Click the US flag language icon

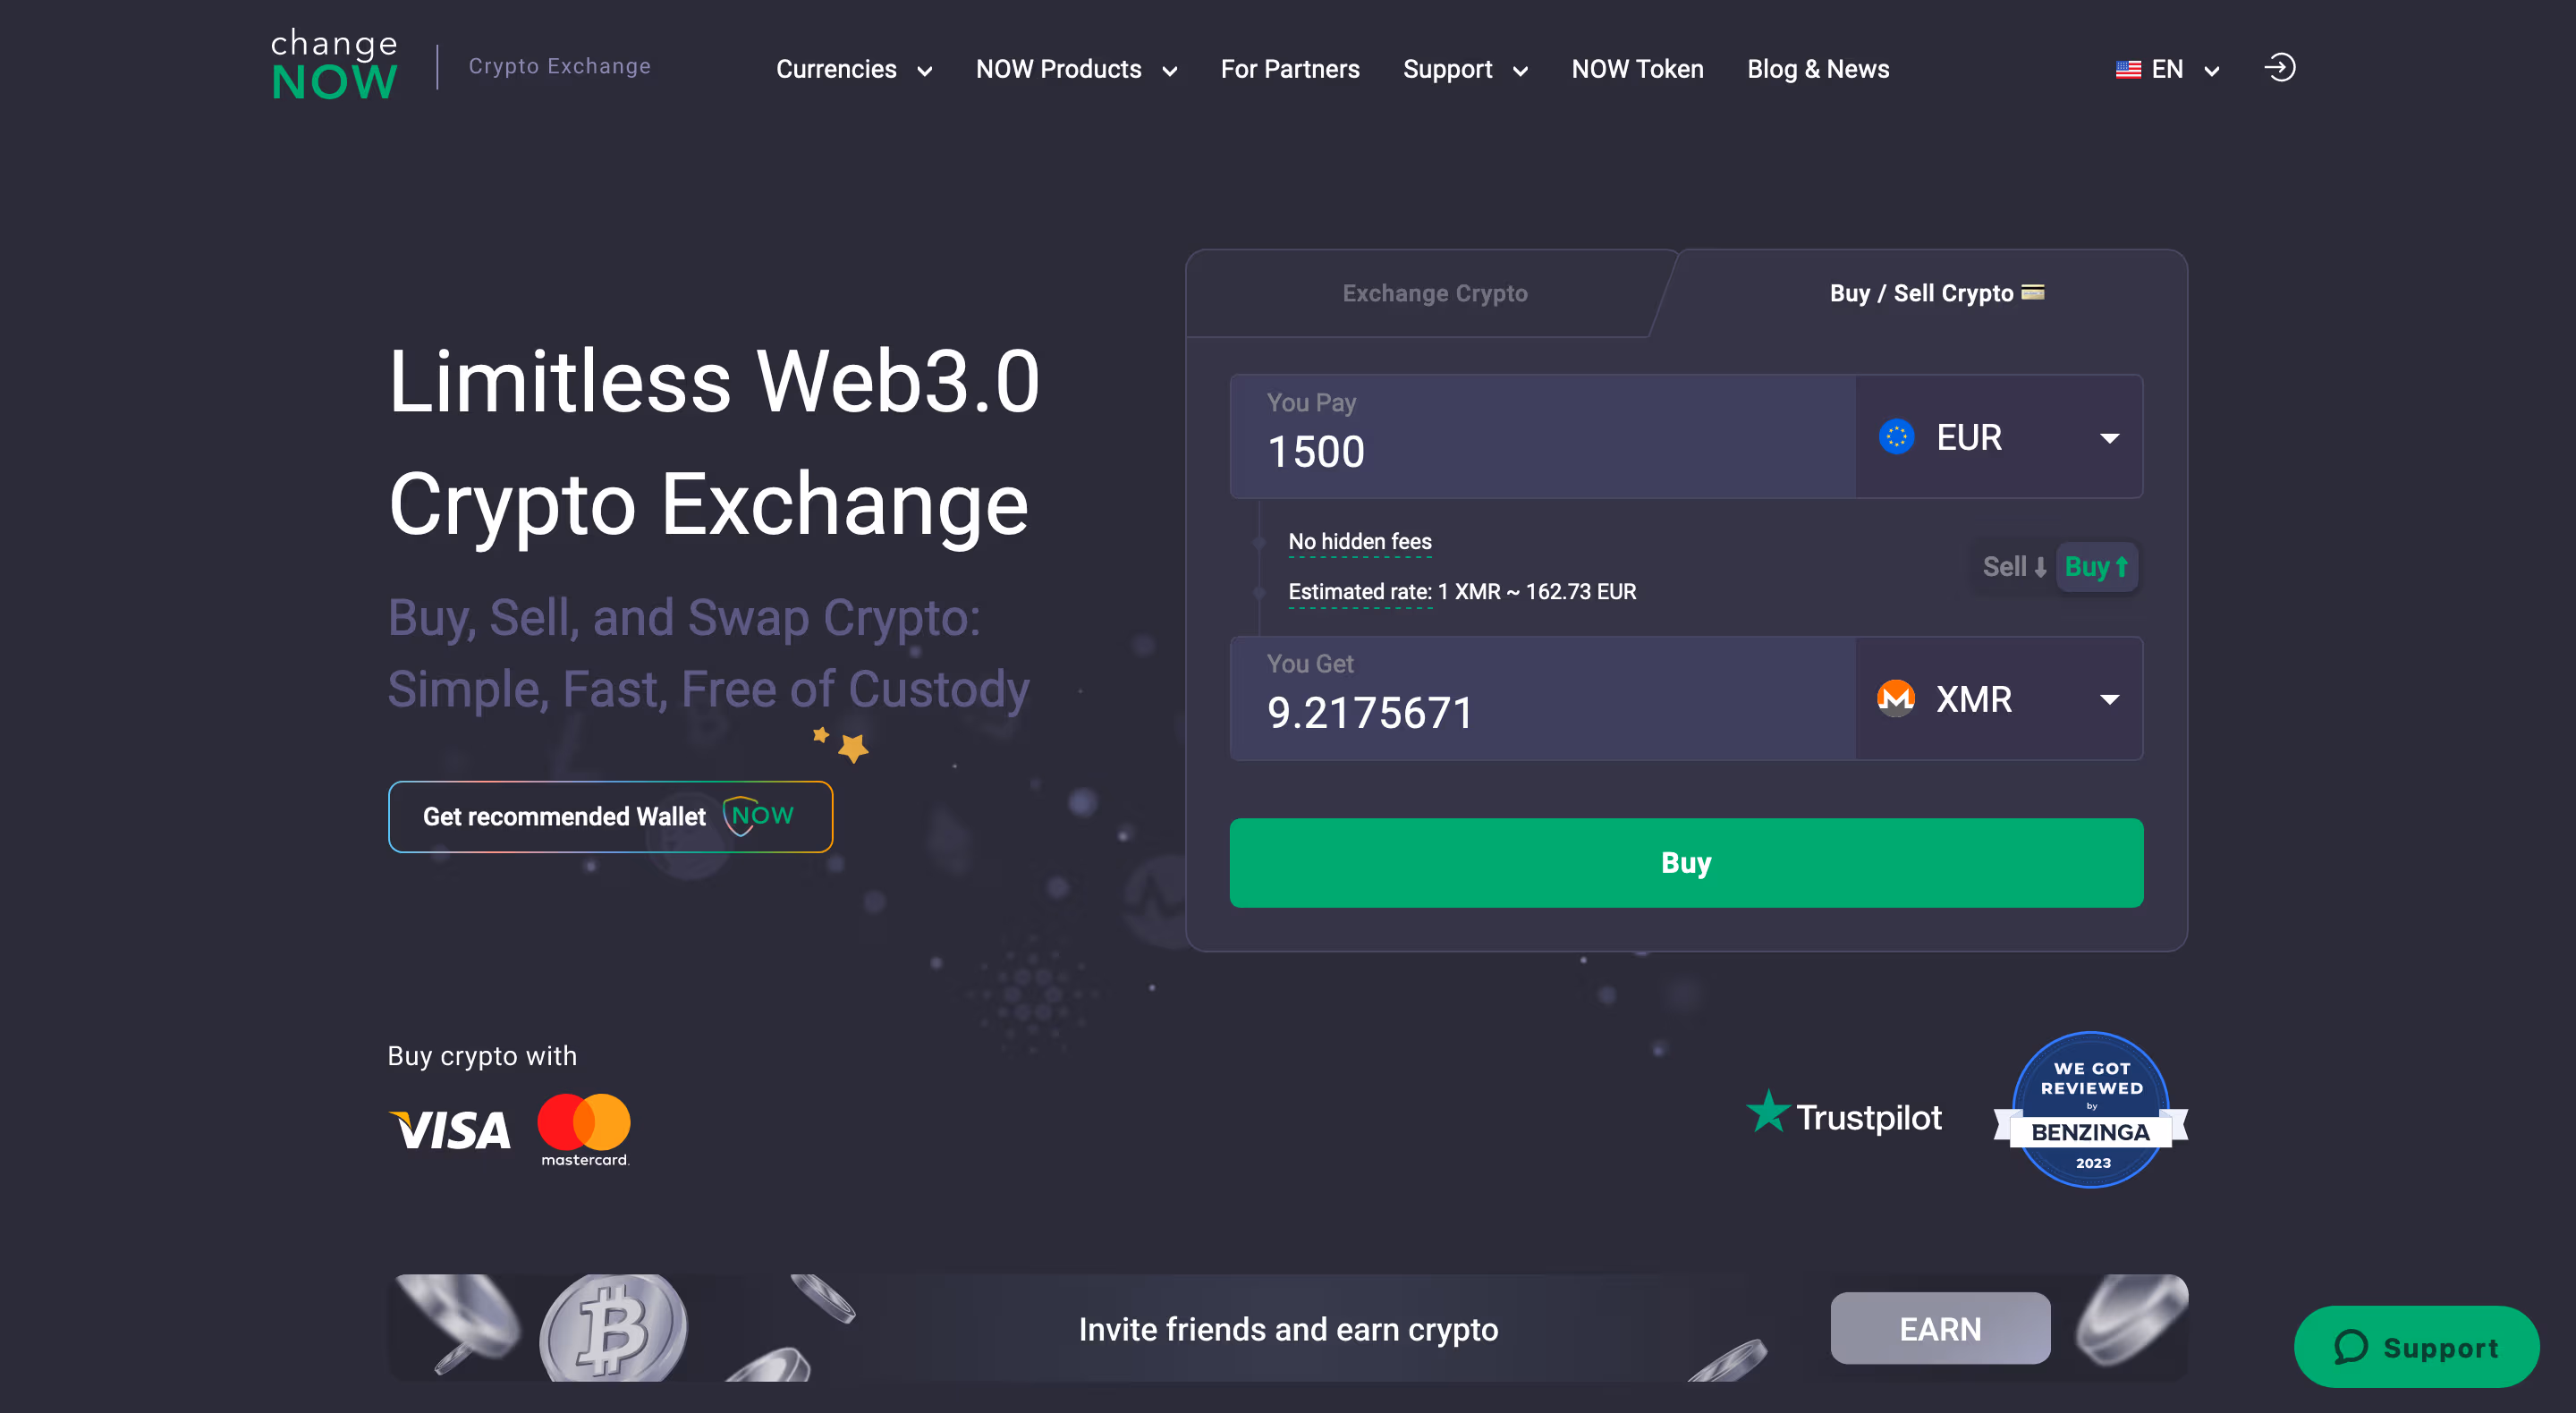2128,69
